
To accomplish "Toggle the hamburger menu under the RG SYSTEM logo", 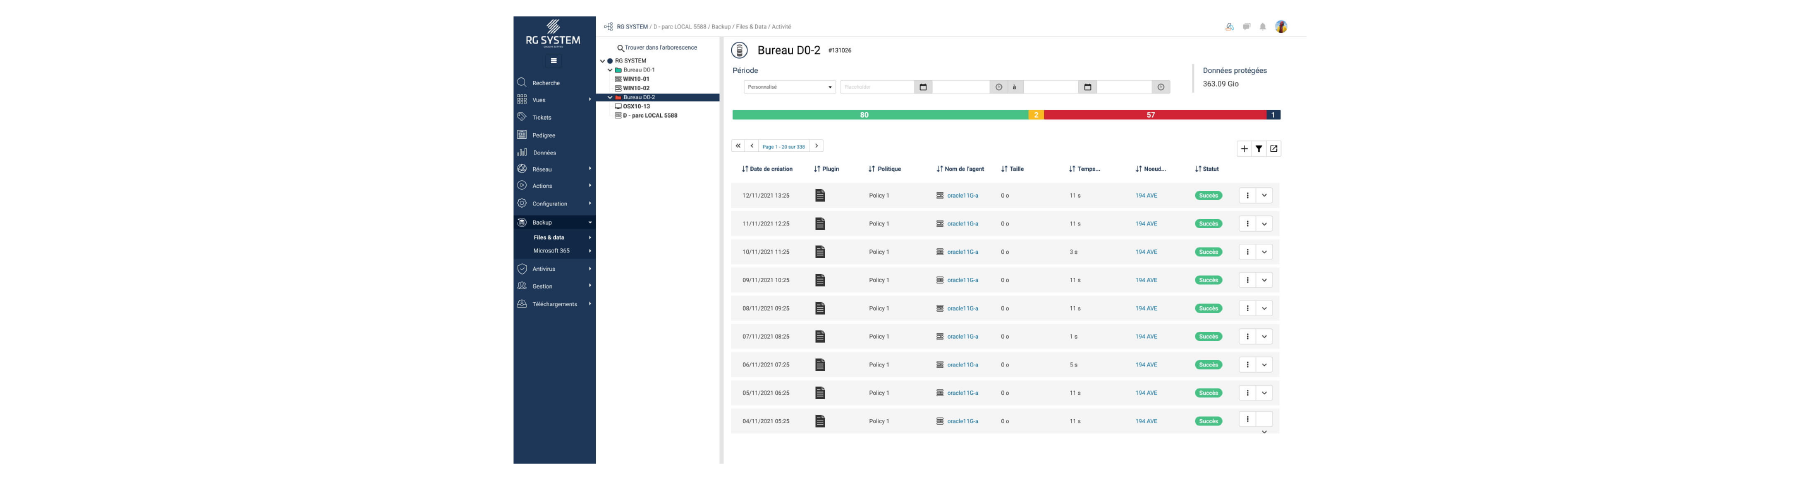I will [554, 61].
